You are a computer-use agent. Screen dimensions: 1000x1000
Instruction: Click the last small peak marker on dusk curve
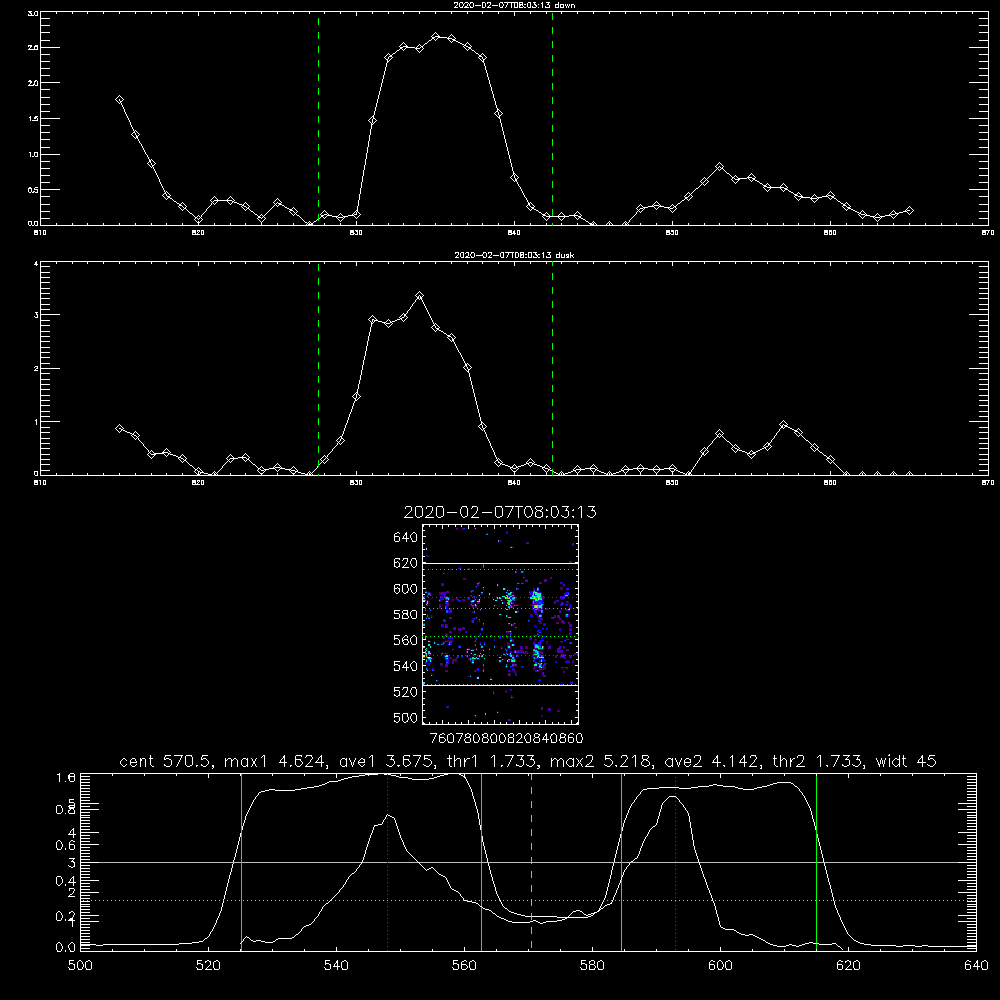[x=784, y=425]
